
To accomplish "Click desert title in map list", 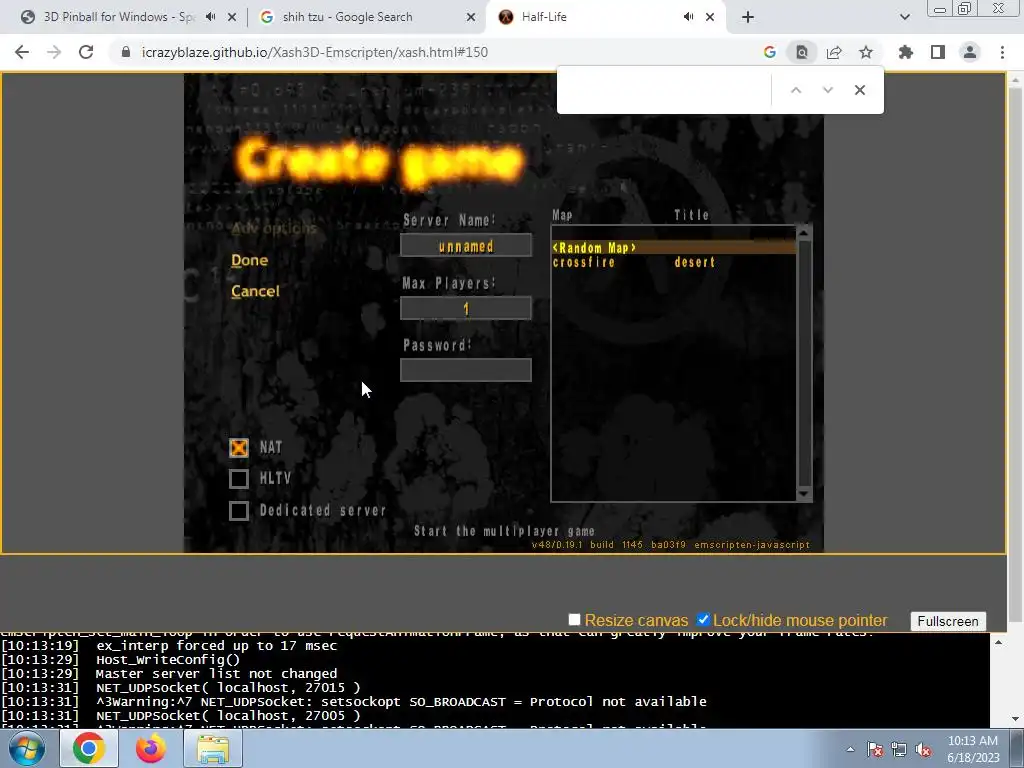I will pos(694,263).
